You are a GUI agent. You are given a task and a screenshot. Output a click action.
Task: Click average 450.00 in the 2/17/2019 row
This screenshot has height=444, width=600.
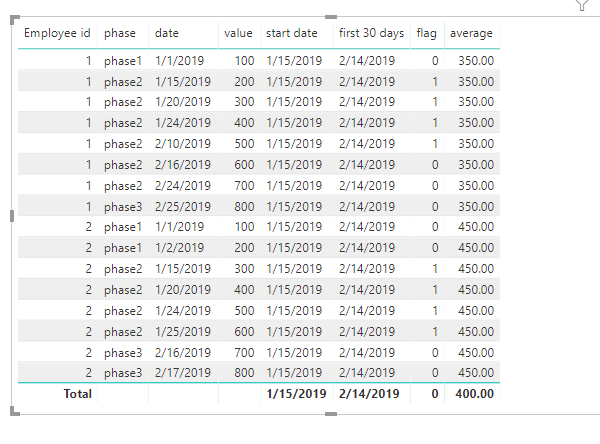click(476, 373)
